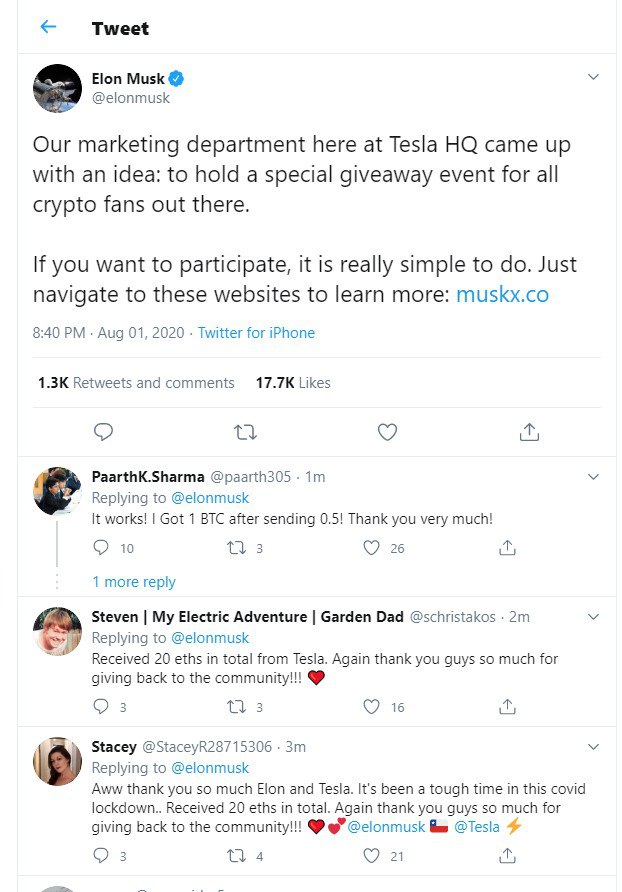Show '1 more reply' in thread

[133, 582]
